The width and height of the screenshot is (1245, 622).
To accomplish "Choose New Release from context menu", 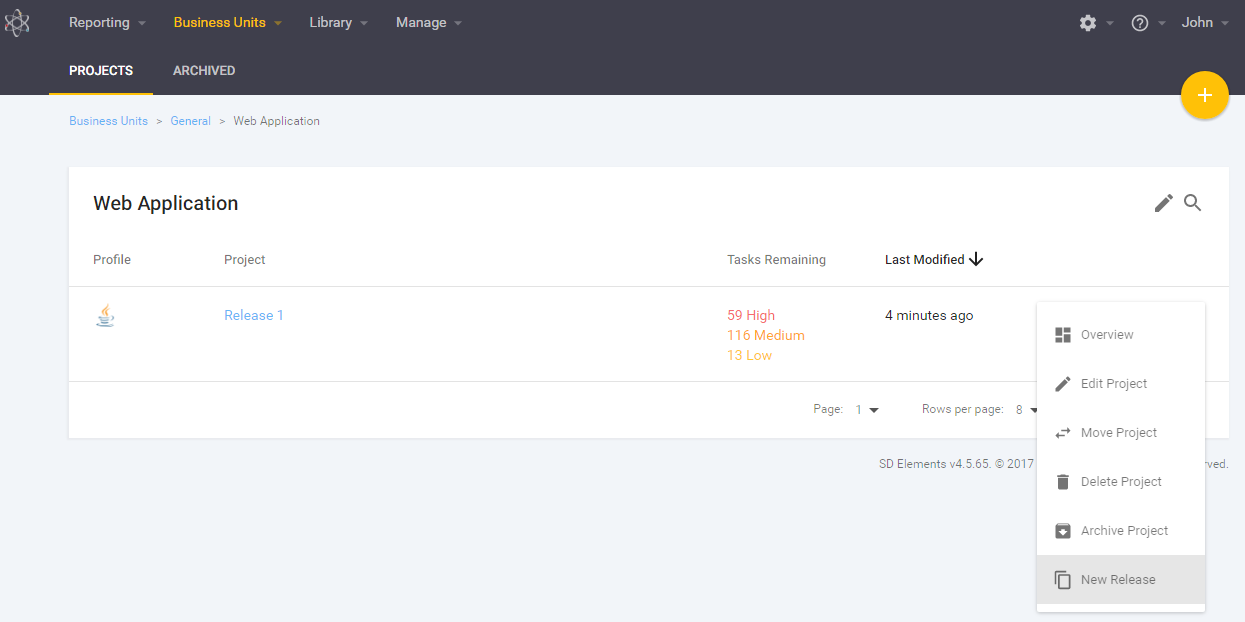I will (x=1118, y=580).
